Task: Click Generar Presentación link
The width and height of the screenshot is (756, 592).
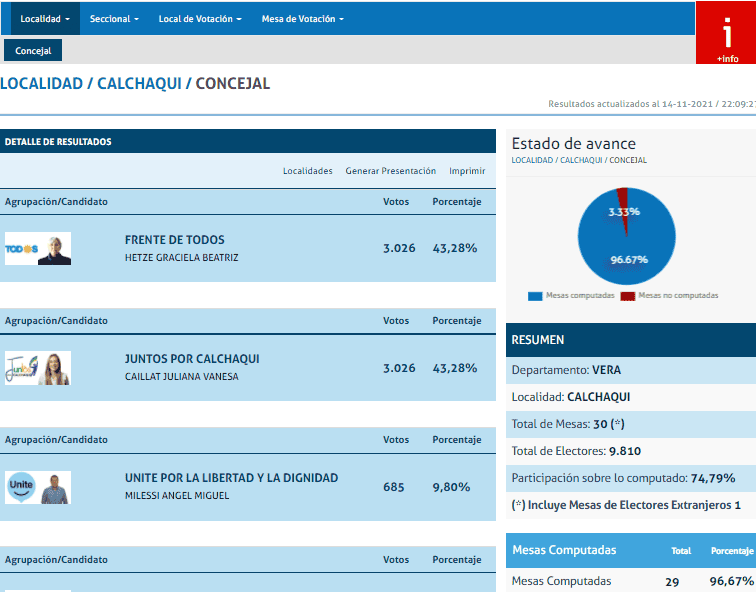Action: pos(390,171)
